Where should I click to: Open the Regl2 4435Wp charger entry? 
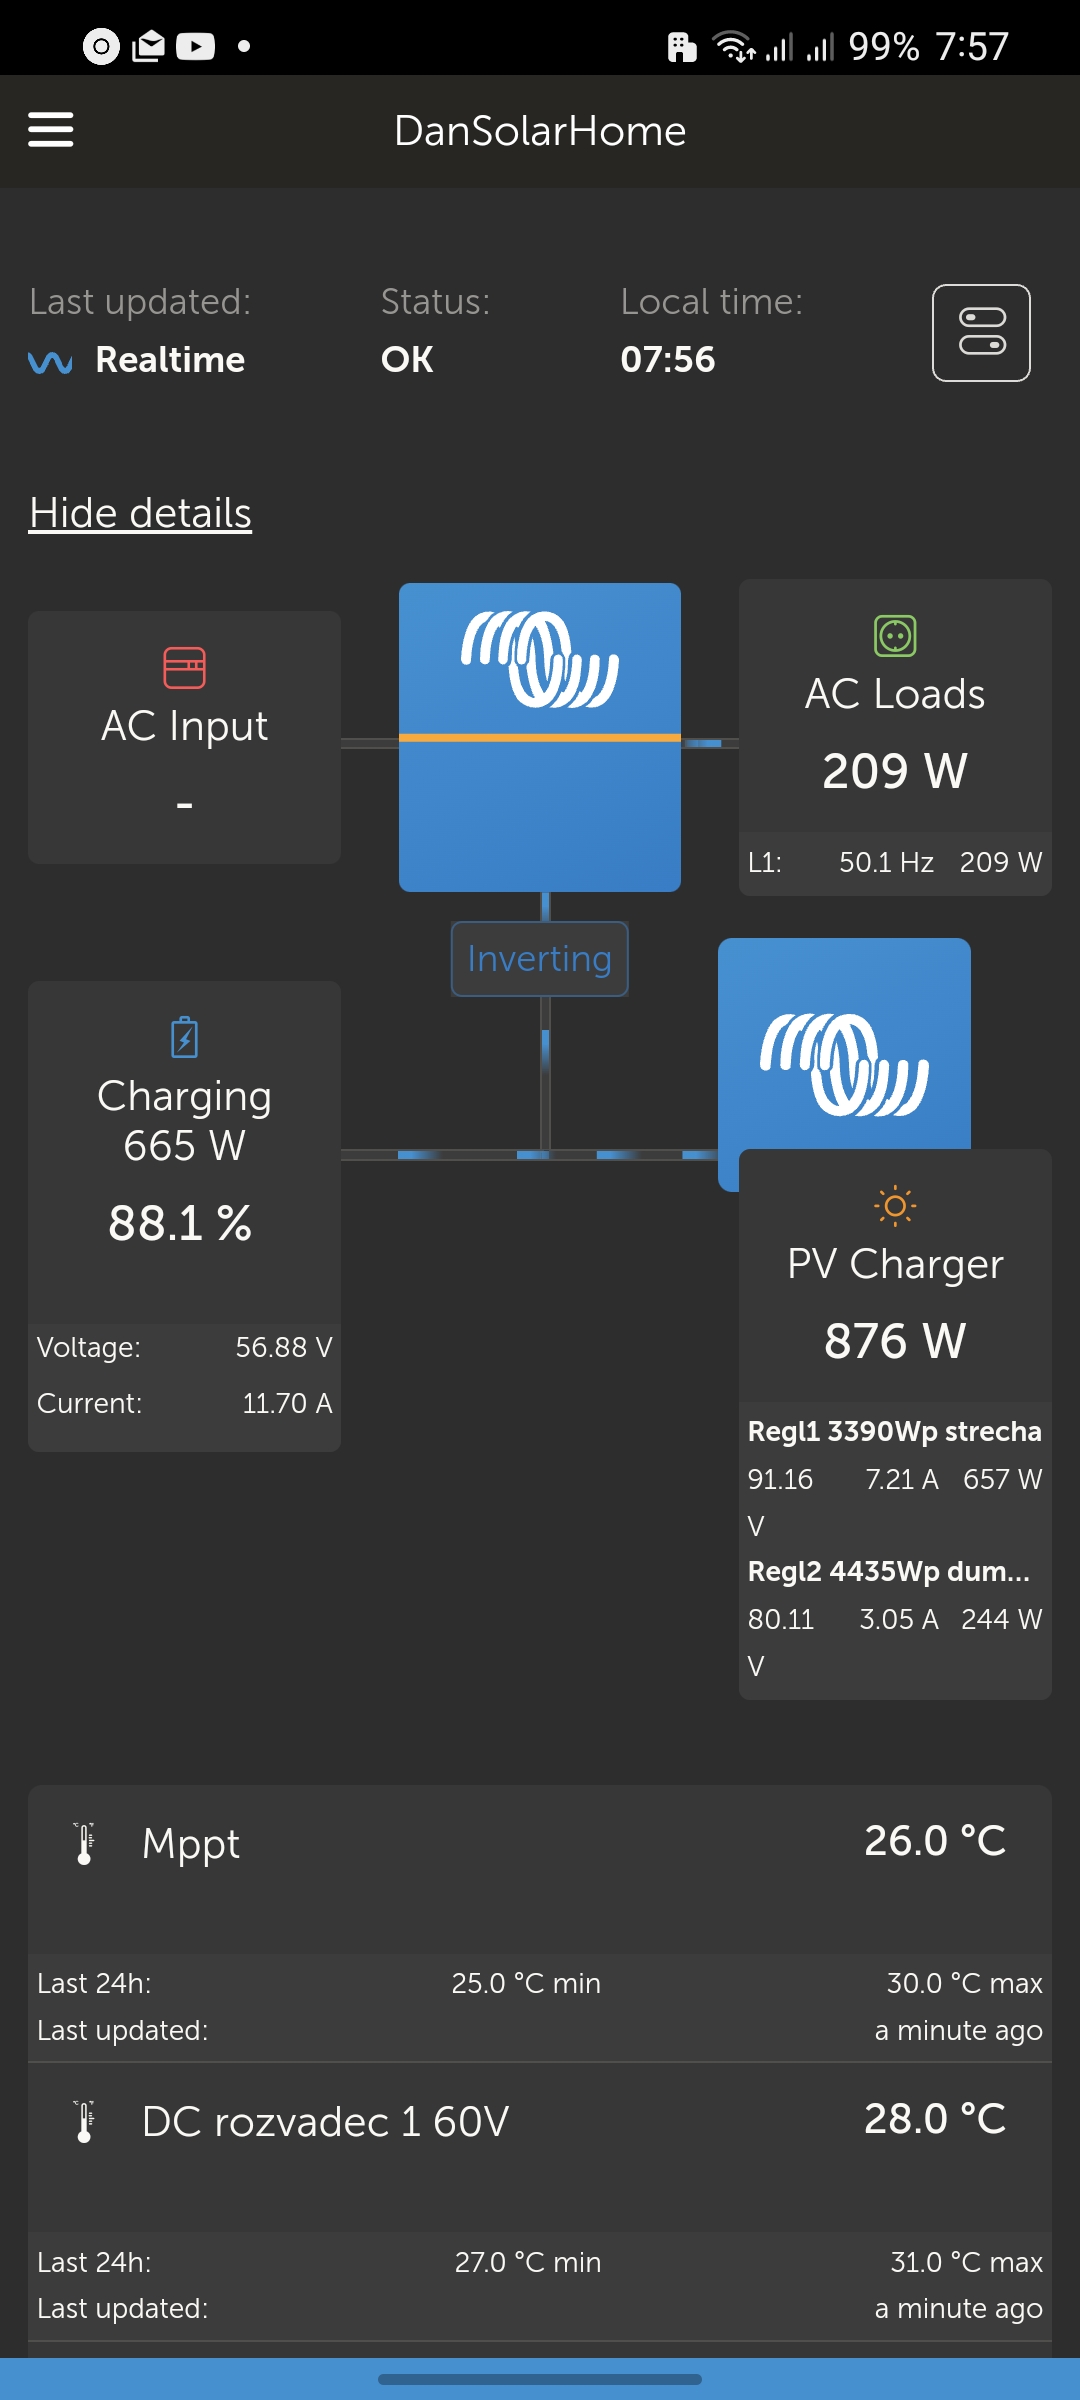pyautogui.click(x=890, y=1572)
